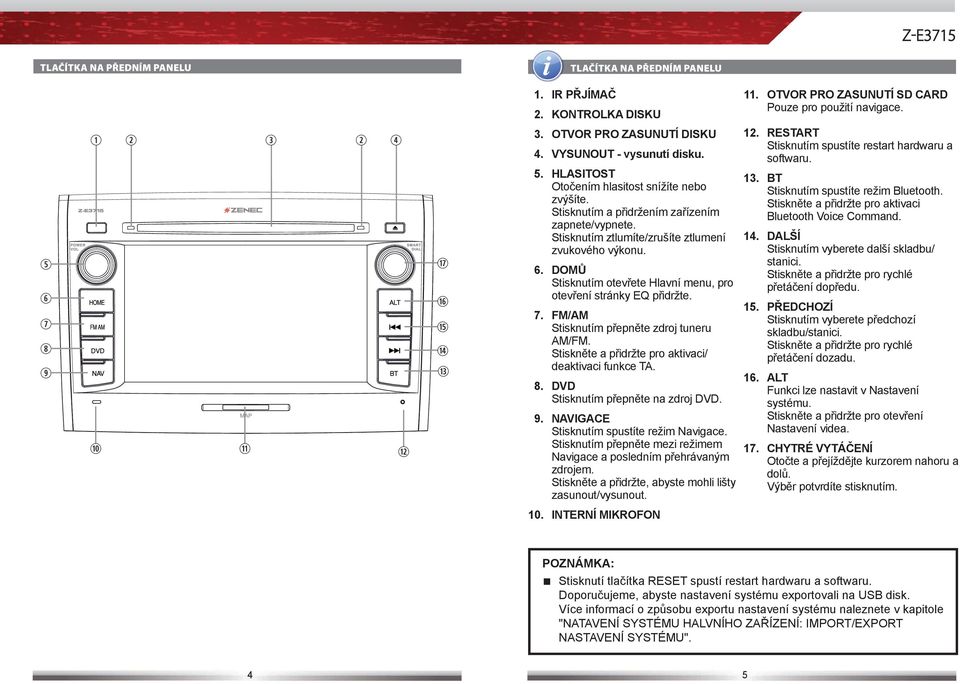Screen dimensions: 960x684
Task: Click the 'CHYTRÉ VYTÁČENÍ' heading
Action: [820, 448]
